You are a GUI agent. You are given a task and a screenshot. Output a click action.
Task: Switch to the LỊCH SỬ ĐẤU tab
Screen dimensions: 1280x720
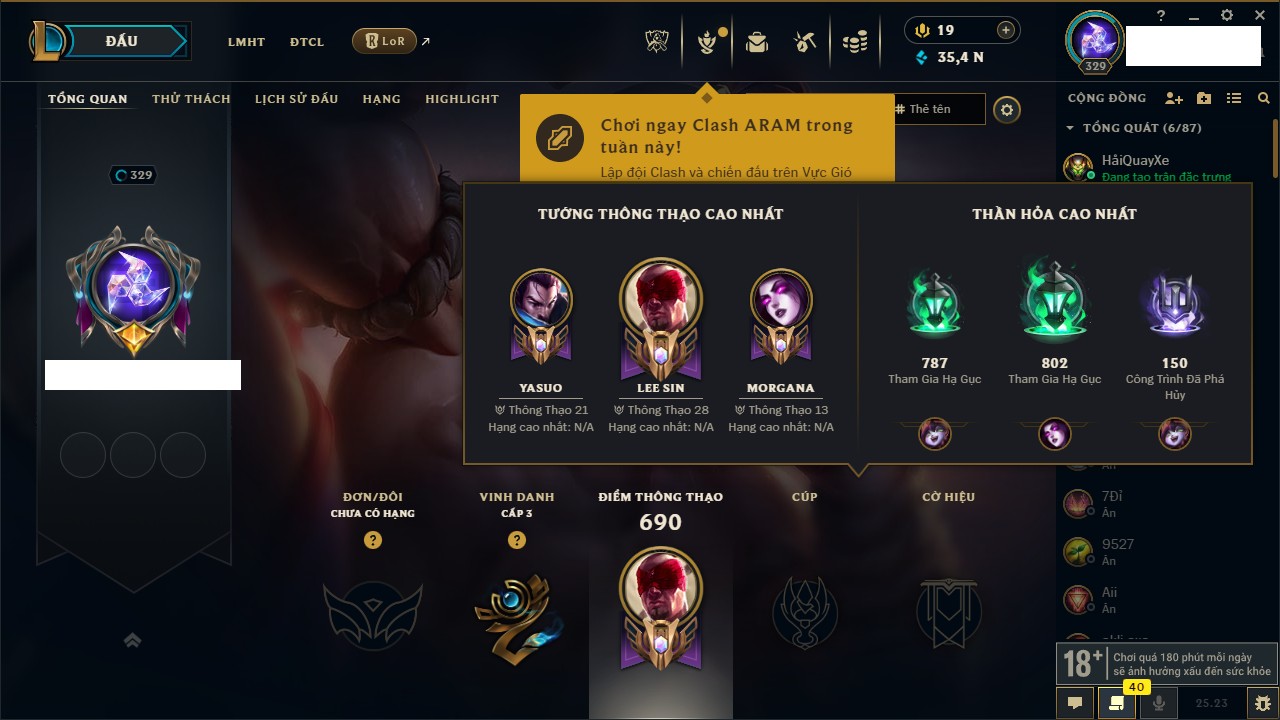coord(296,99)
